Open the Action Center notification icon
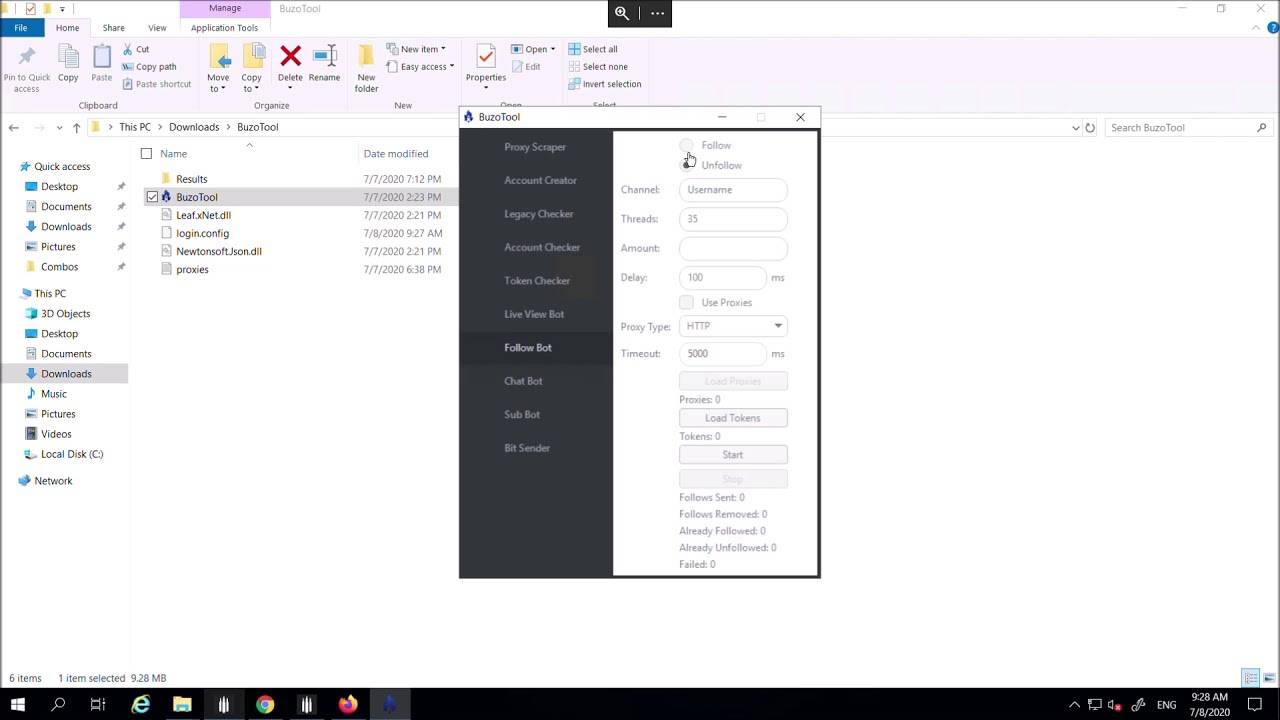1280x720 pixels. click(1255, 705)
